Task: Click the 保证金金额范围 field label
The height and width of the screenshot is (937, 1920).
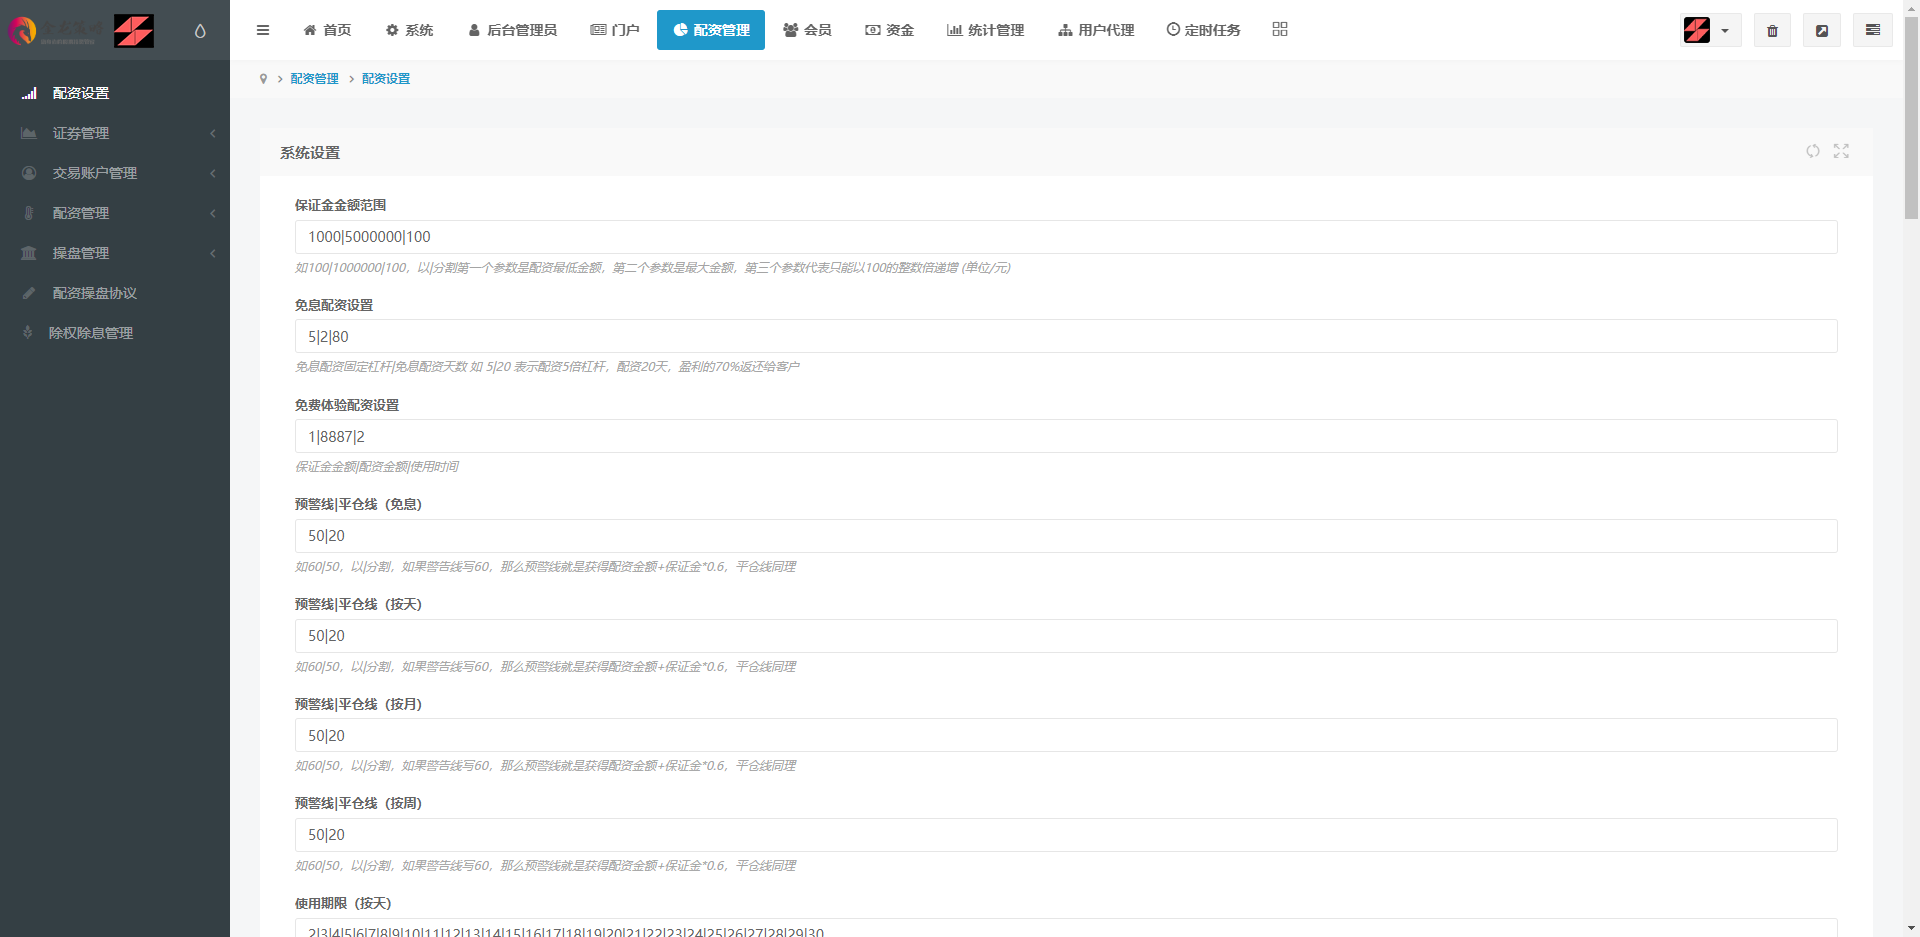Action: click(x=340, y=205)
